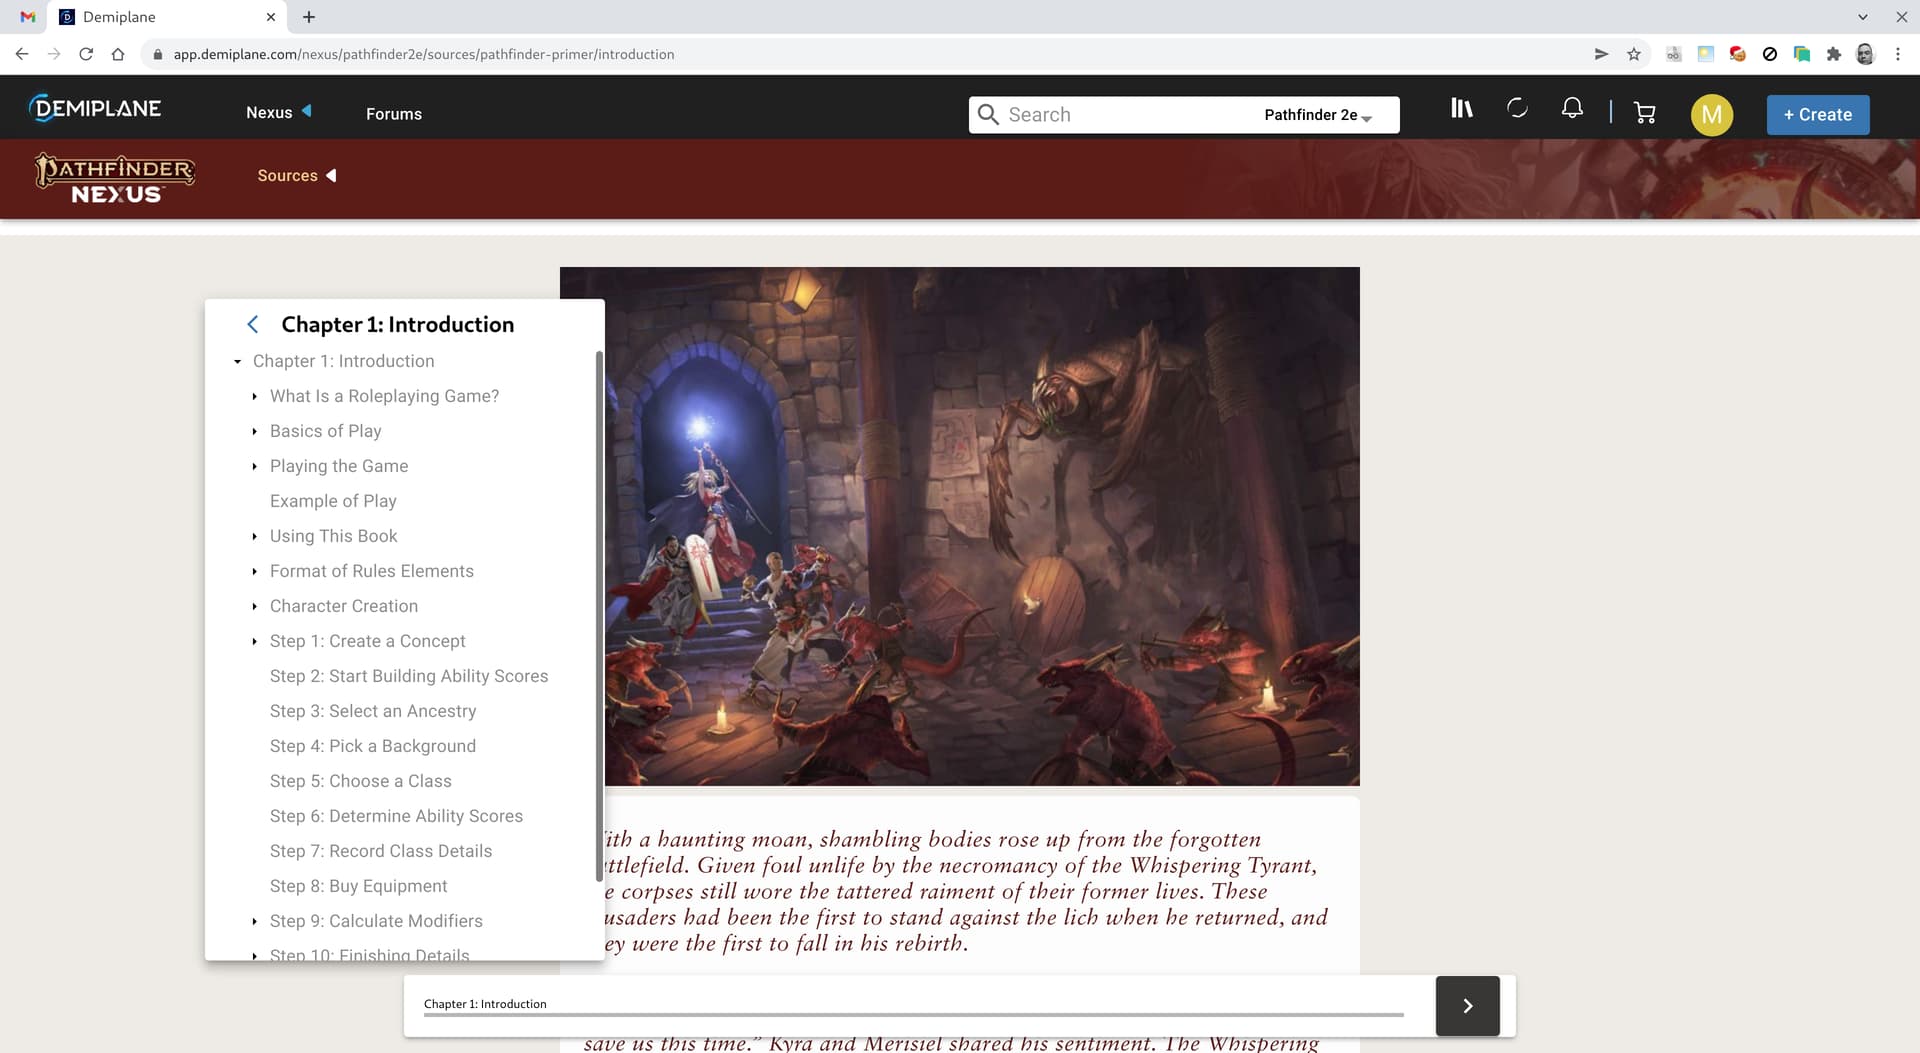Open the Sources dropdown menu
Viewport: 1920px width, 1053px height.
[297, 175]
